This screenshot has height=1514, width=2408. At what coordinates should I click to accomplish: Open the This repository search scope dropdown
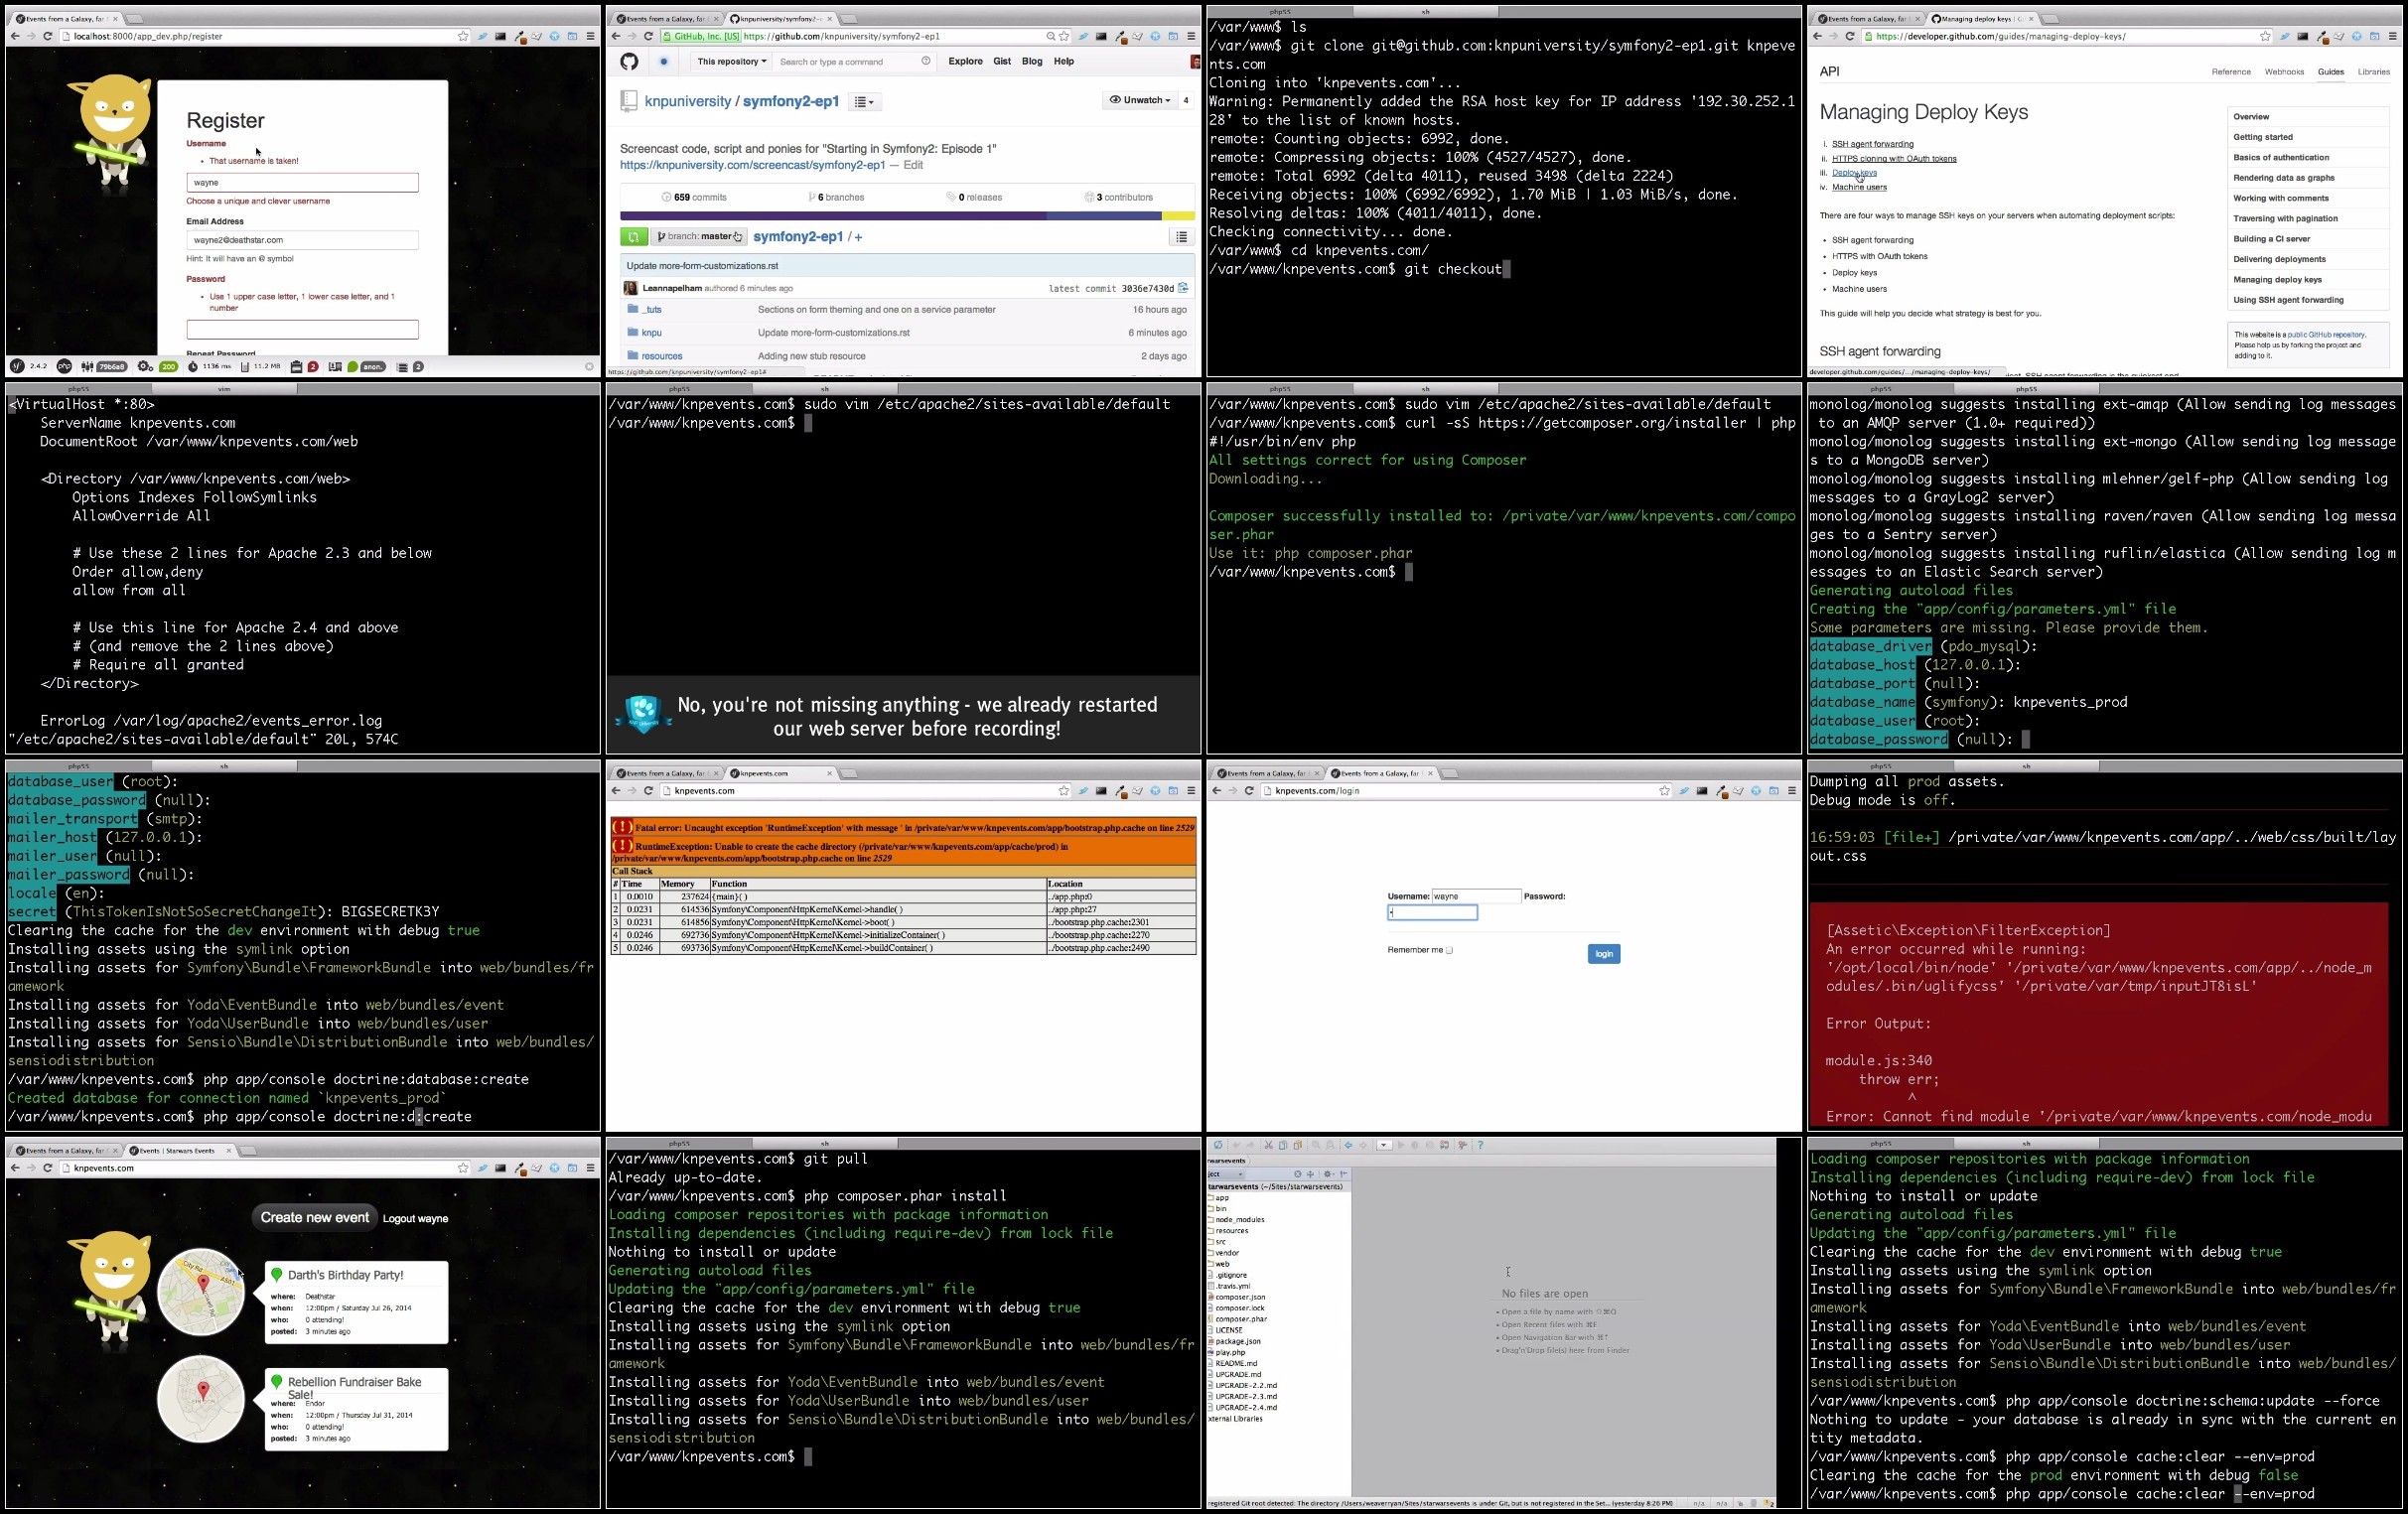tap(732, 62)
